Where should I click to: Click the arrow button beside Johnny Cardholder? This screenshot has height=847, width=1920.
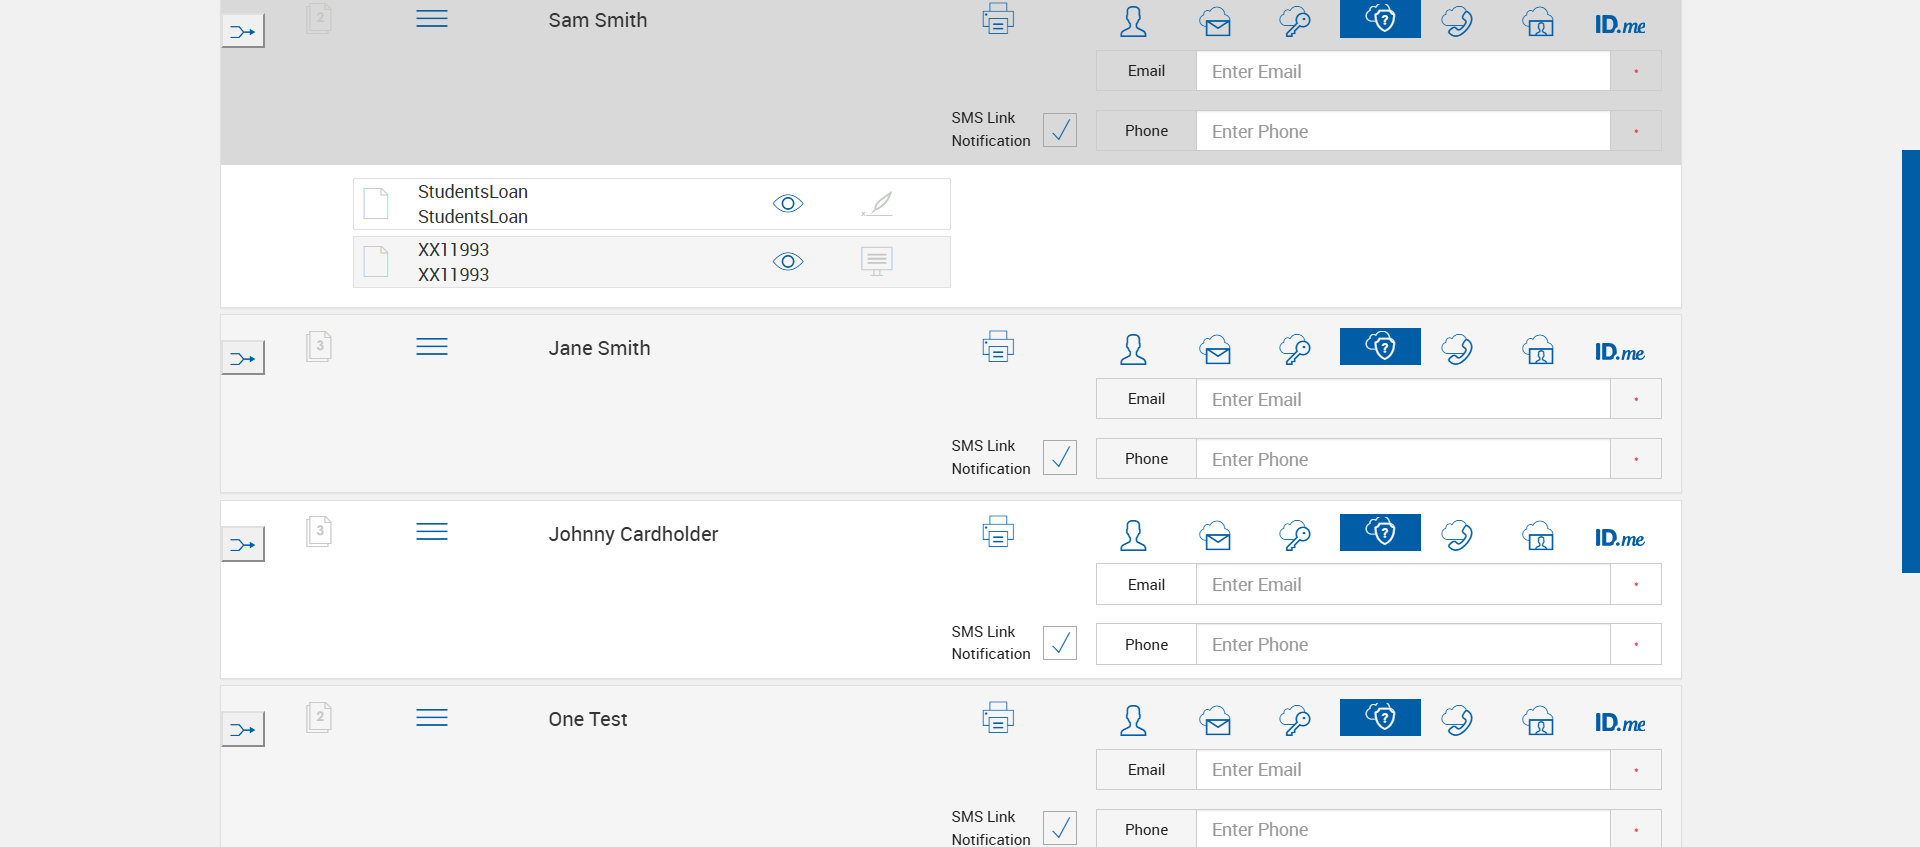coord(243,544)
